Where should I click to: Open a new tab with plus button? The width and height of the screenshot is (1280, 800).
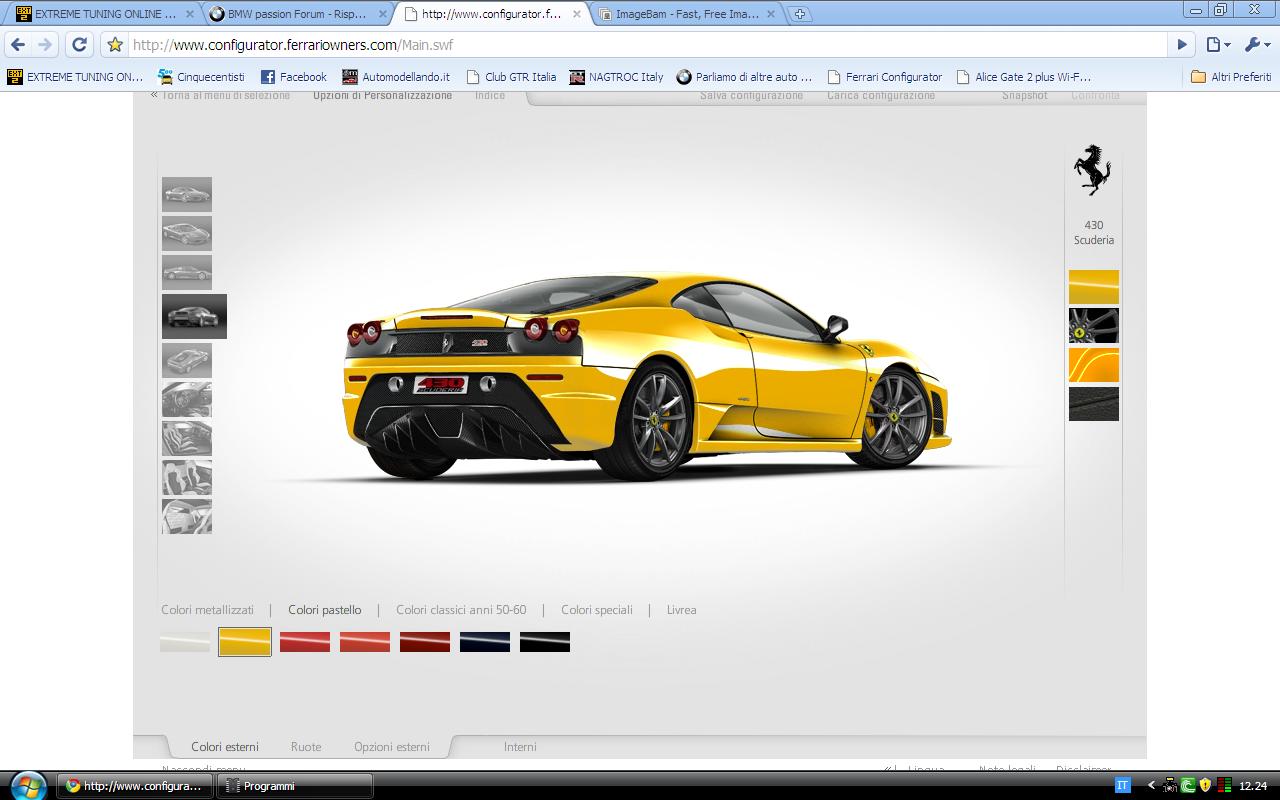click(x=799, y=14)
